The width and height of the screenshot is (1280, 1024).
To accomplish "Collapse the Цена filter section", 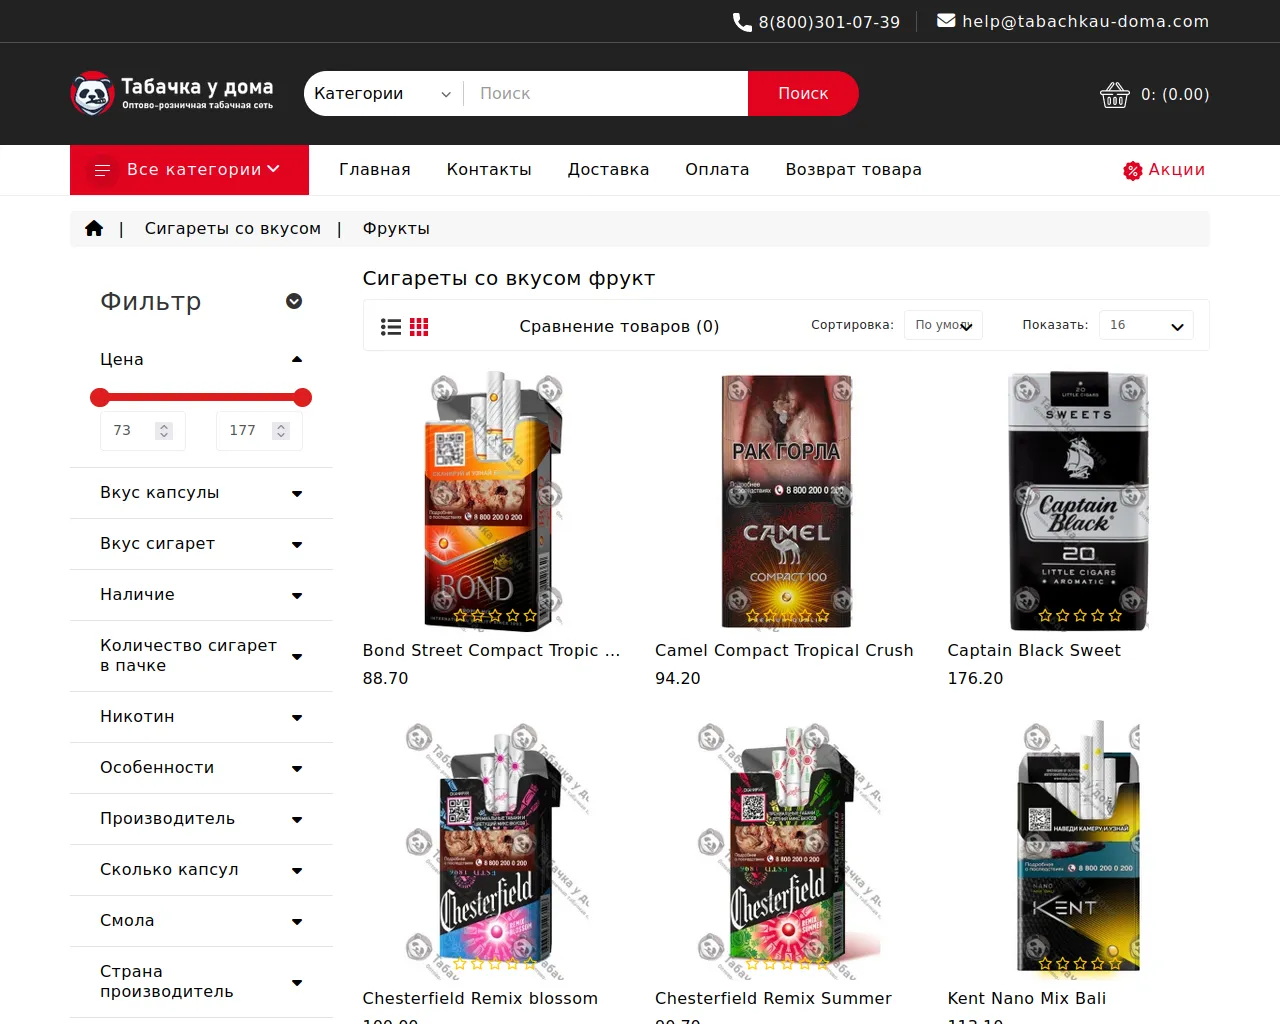I will pos(296,359).
